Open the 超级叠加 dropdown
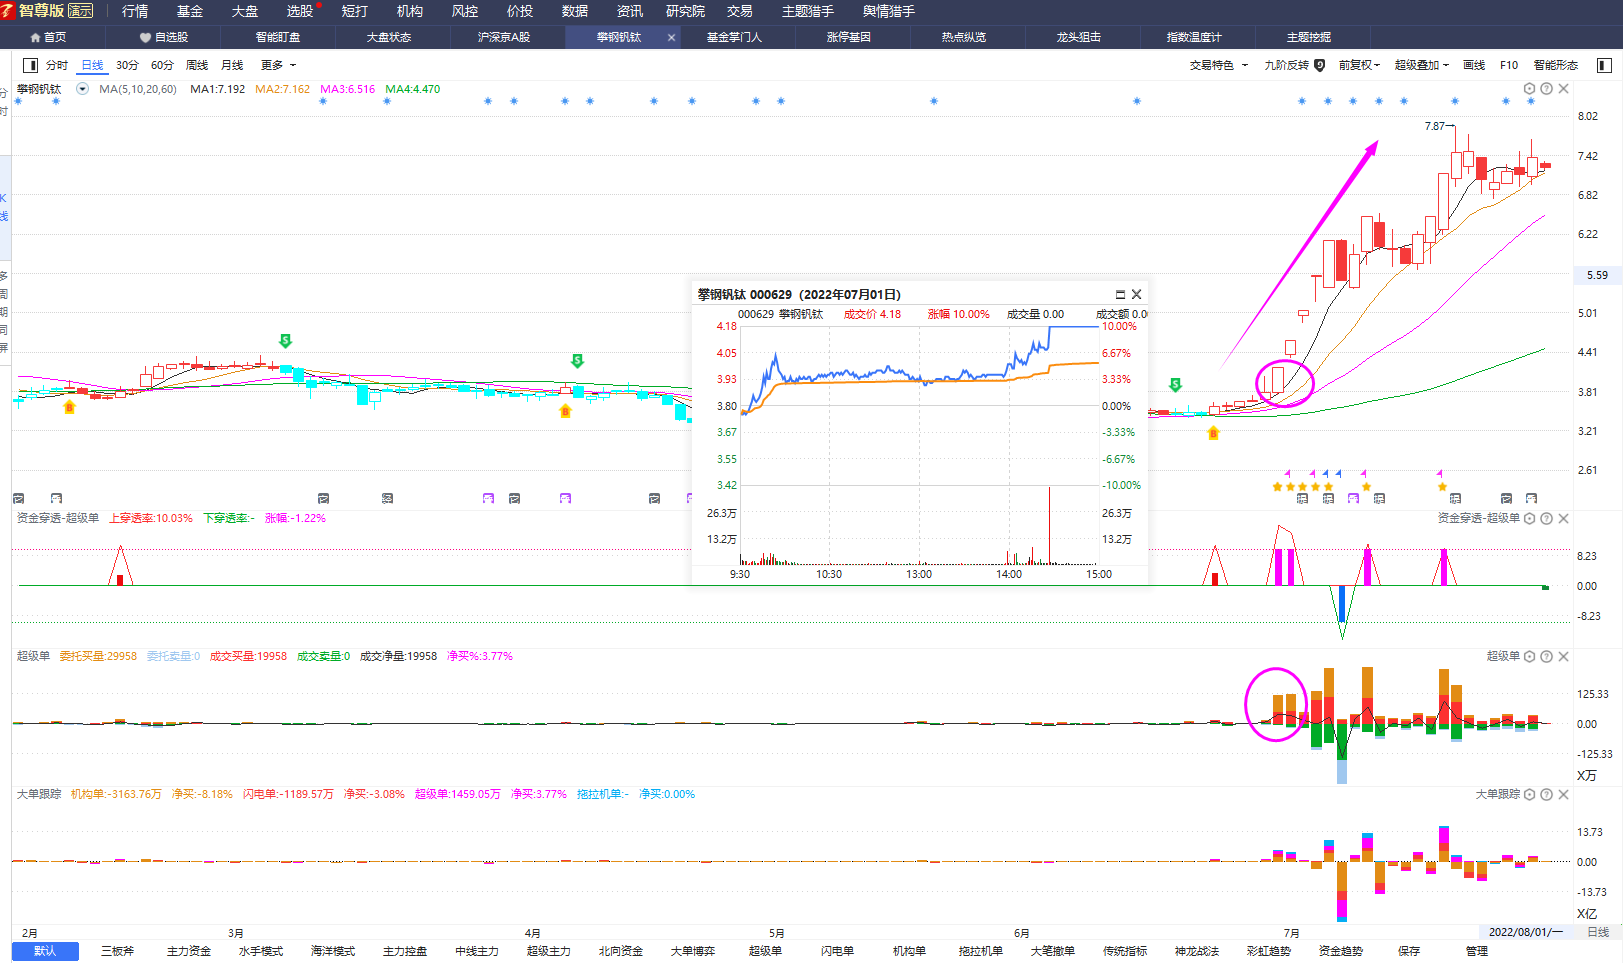1623x963 pixels. click(1421, 65)
